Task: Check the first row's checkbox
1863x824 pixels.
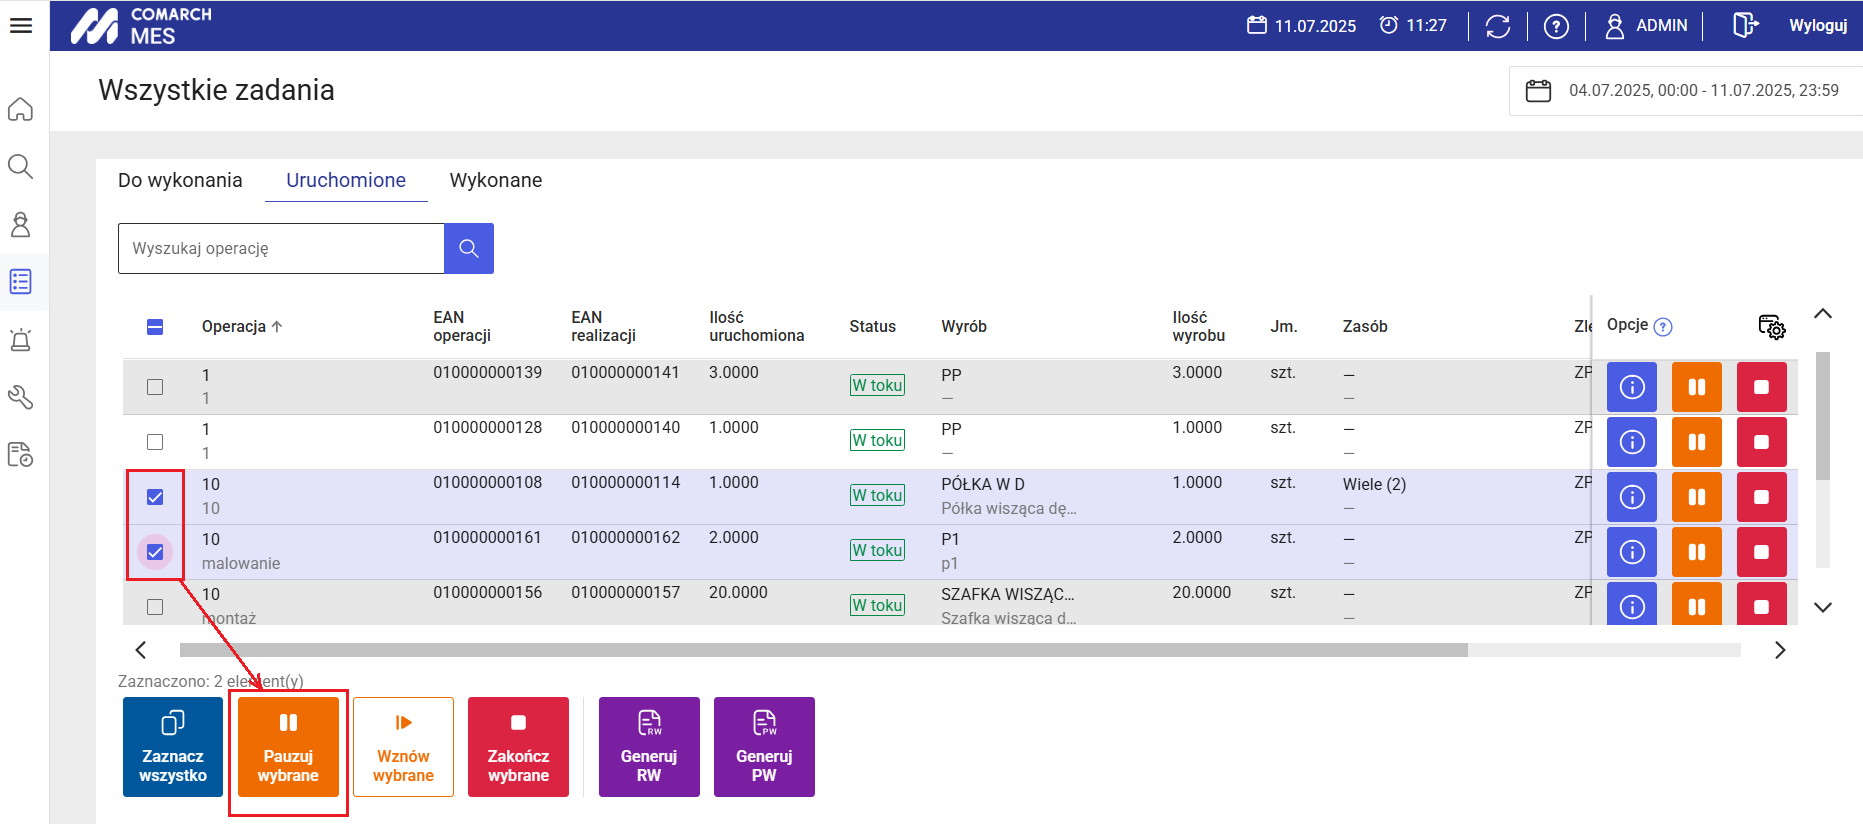Action: click(155, 387)
